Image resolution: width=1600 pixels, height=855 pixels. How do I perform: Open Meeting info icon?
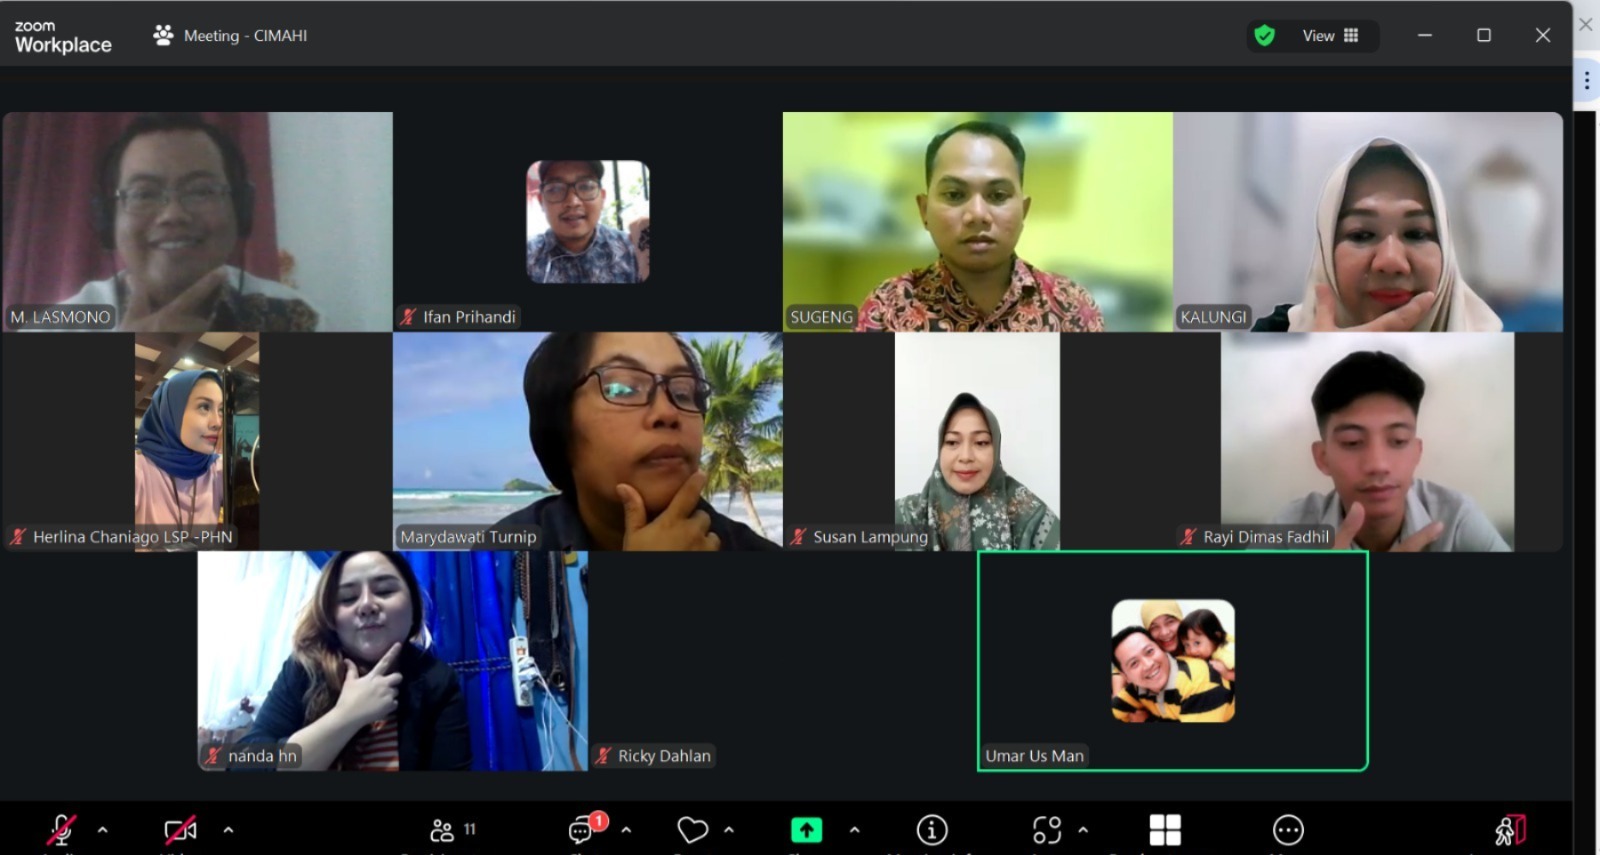click(x=932, y=830)
